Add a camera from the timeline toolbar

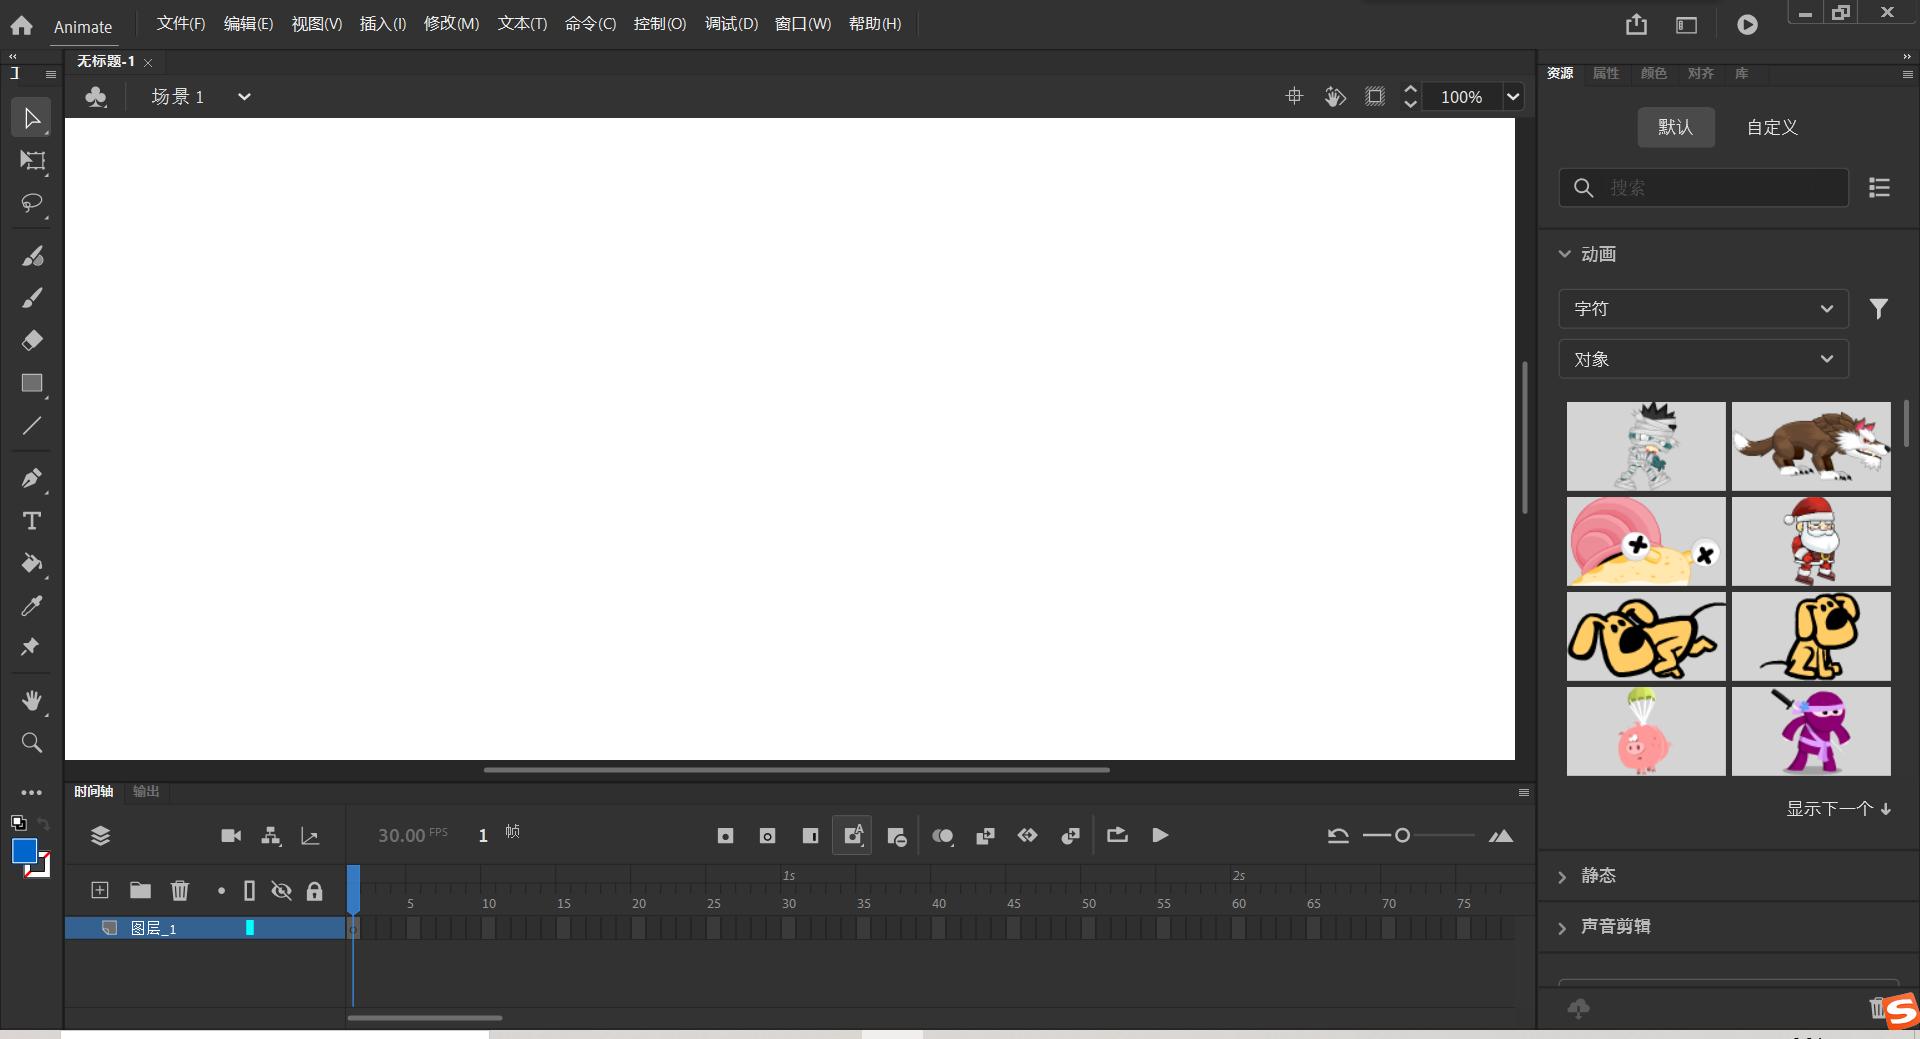[230, 835]
